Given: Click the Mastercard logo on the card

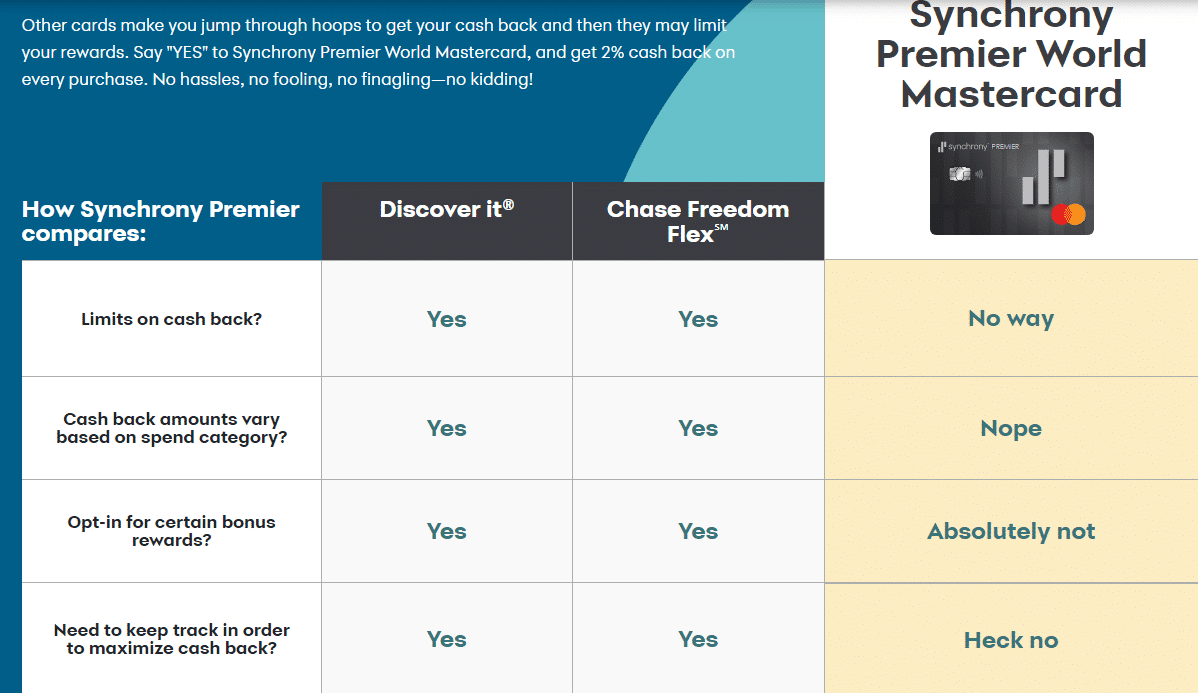Looking at the screenshot, I should pyautogui.click(x=1069, y=214).
